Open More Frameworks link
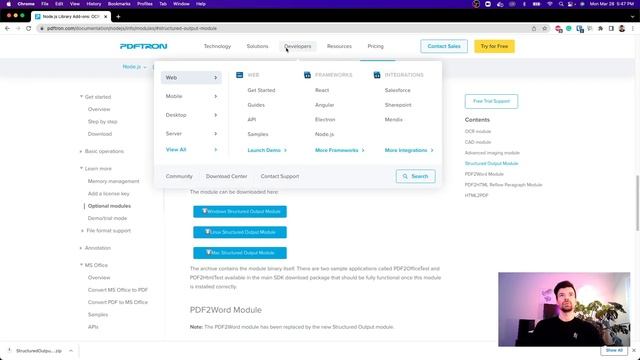This screenshot has width=640, height=360. tap(340, 150)
